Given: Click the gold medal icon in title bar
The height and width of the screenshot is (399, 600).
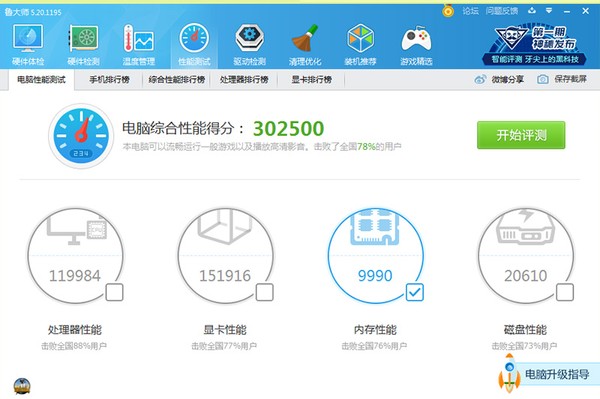Looking at the screenshot, I should 448,11.
